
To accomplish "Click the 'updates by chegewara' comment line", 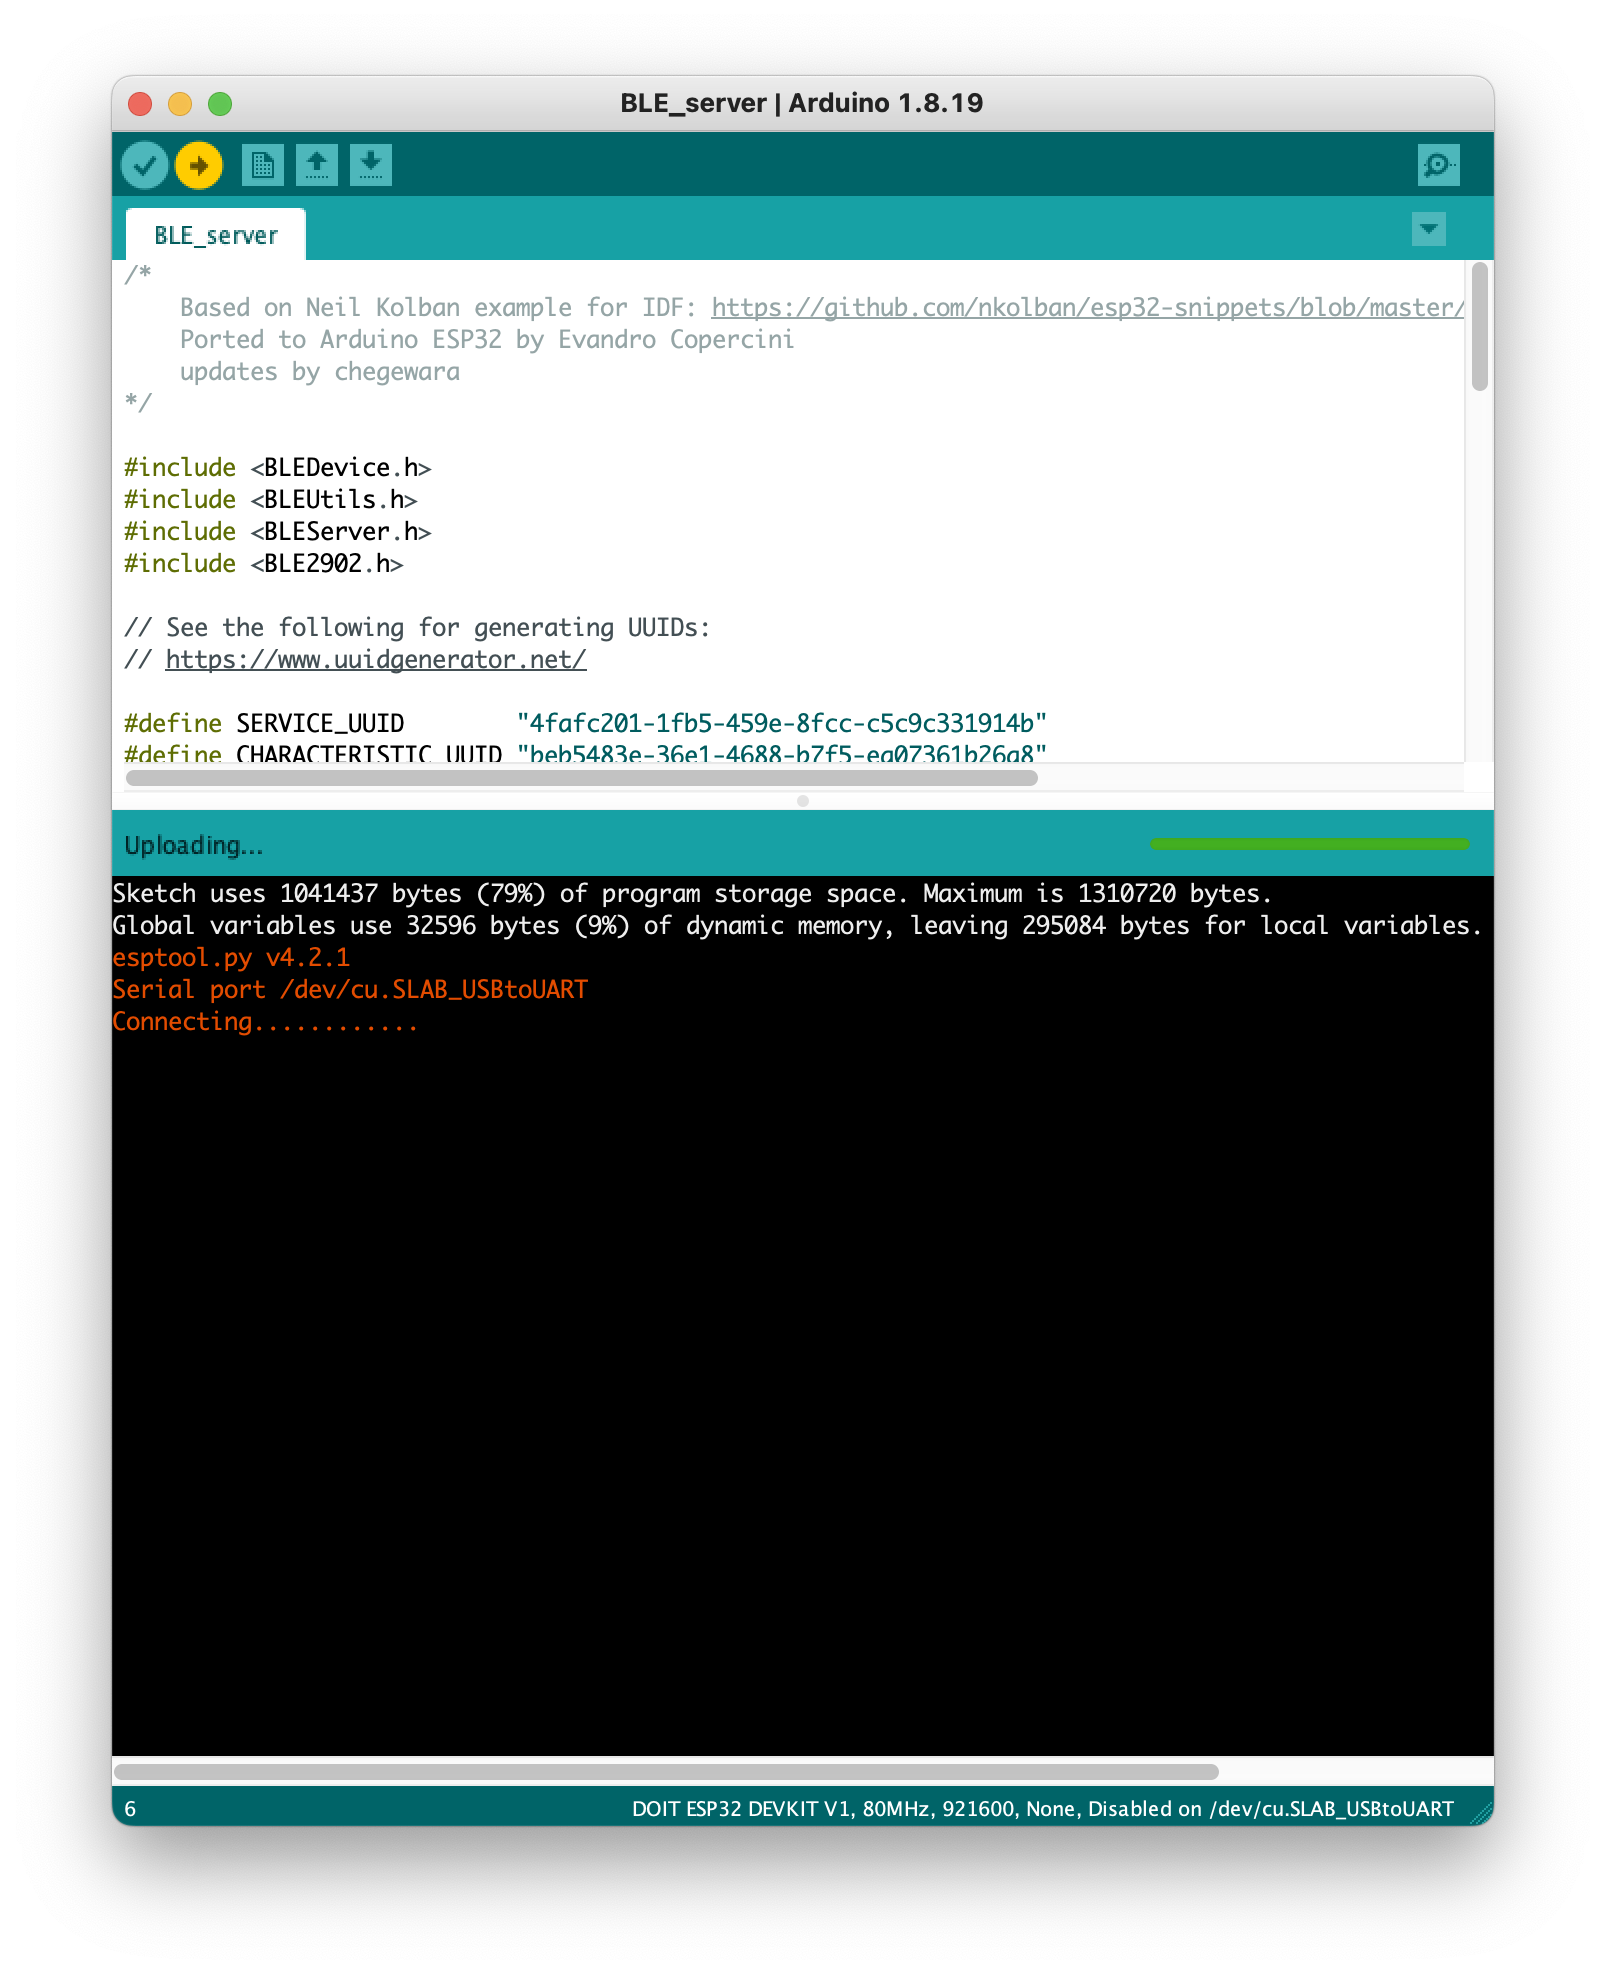I will pyautogui.click(x=320, y=371).
